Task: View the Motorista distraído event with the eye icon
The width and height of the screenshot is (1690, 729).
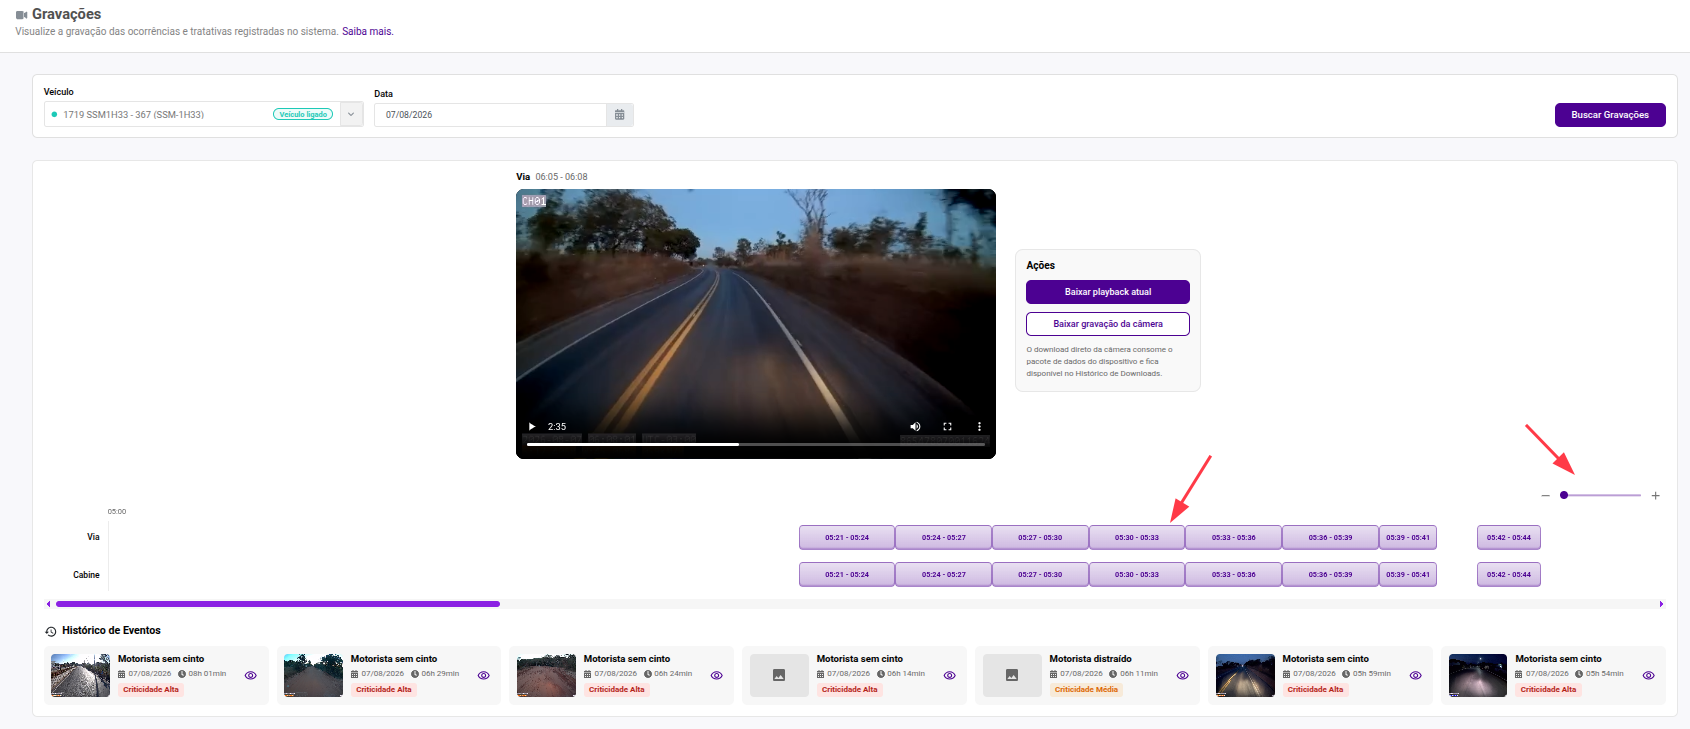Action: 1183,675
